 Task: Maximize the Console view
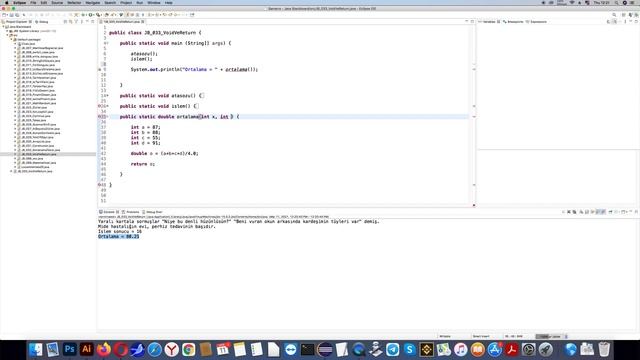[636, 212]
